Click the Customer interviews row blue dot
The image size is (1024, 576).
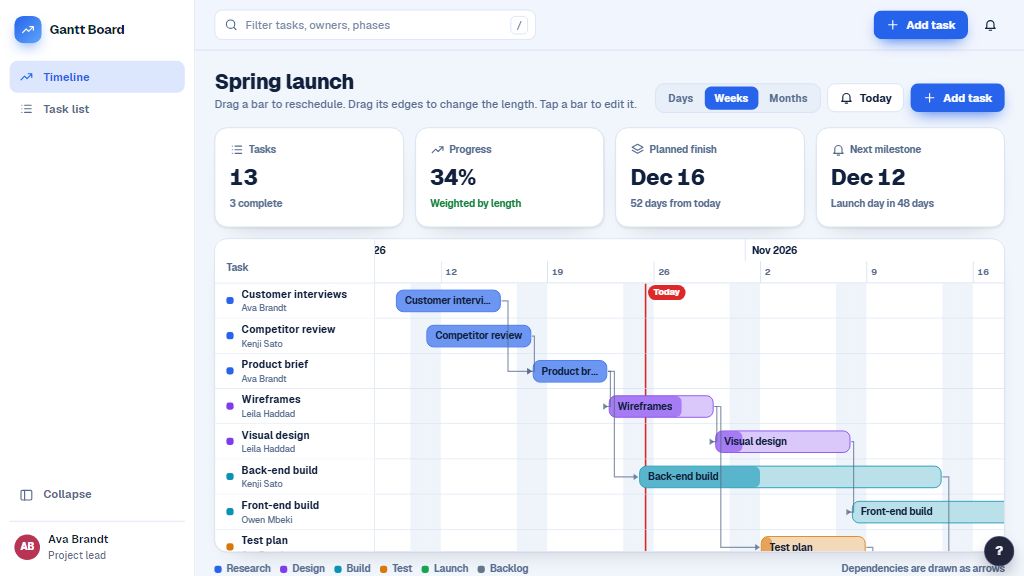pyautogui.click(x=230, y=300)
